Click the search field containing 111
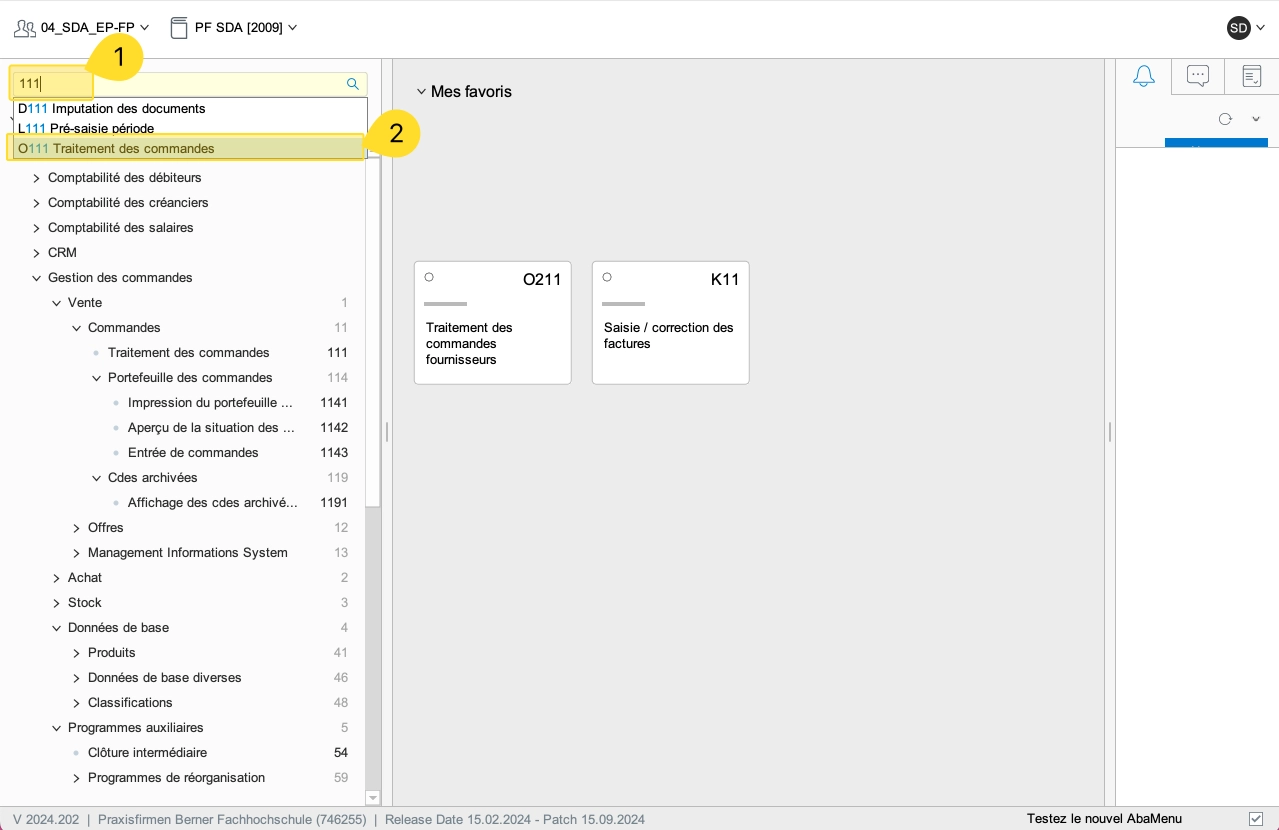 [180, 84]
